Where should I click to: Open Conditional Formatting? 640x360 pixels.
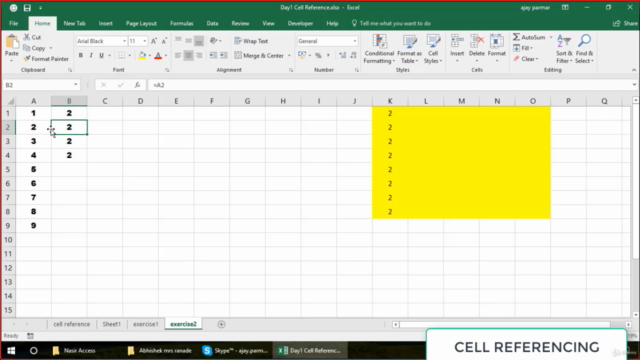point(379,49)
